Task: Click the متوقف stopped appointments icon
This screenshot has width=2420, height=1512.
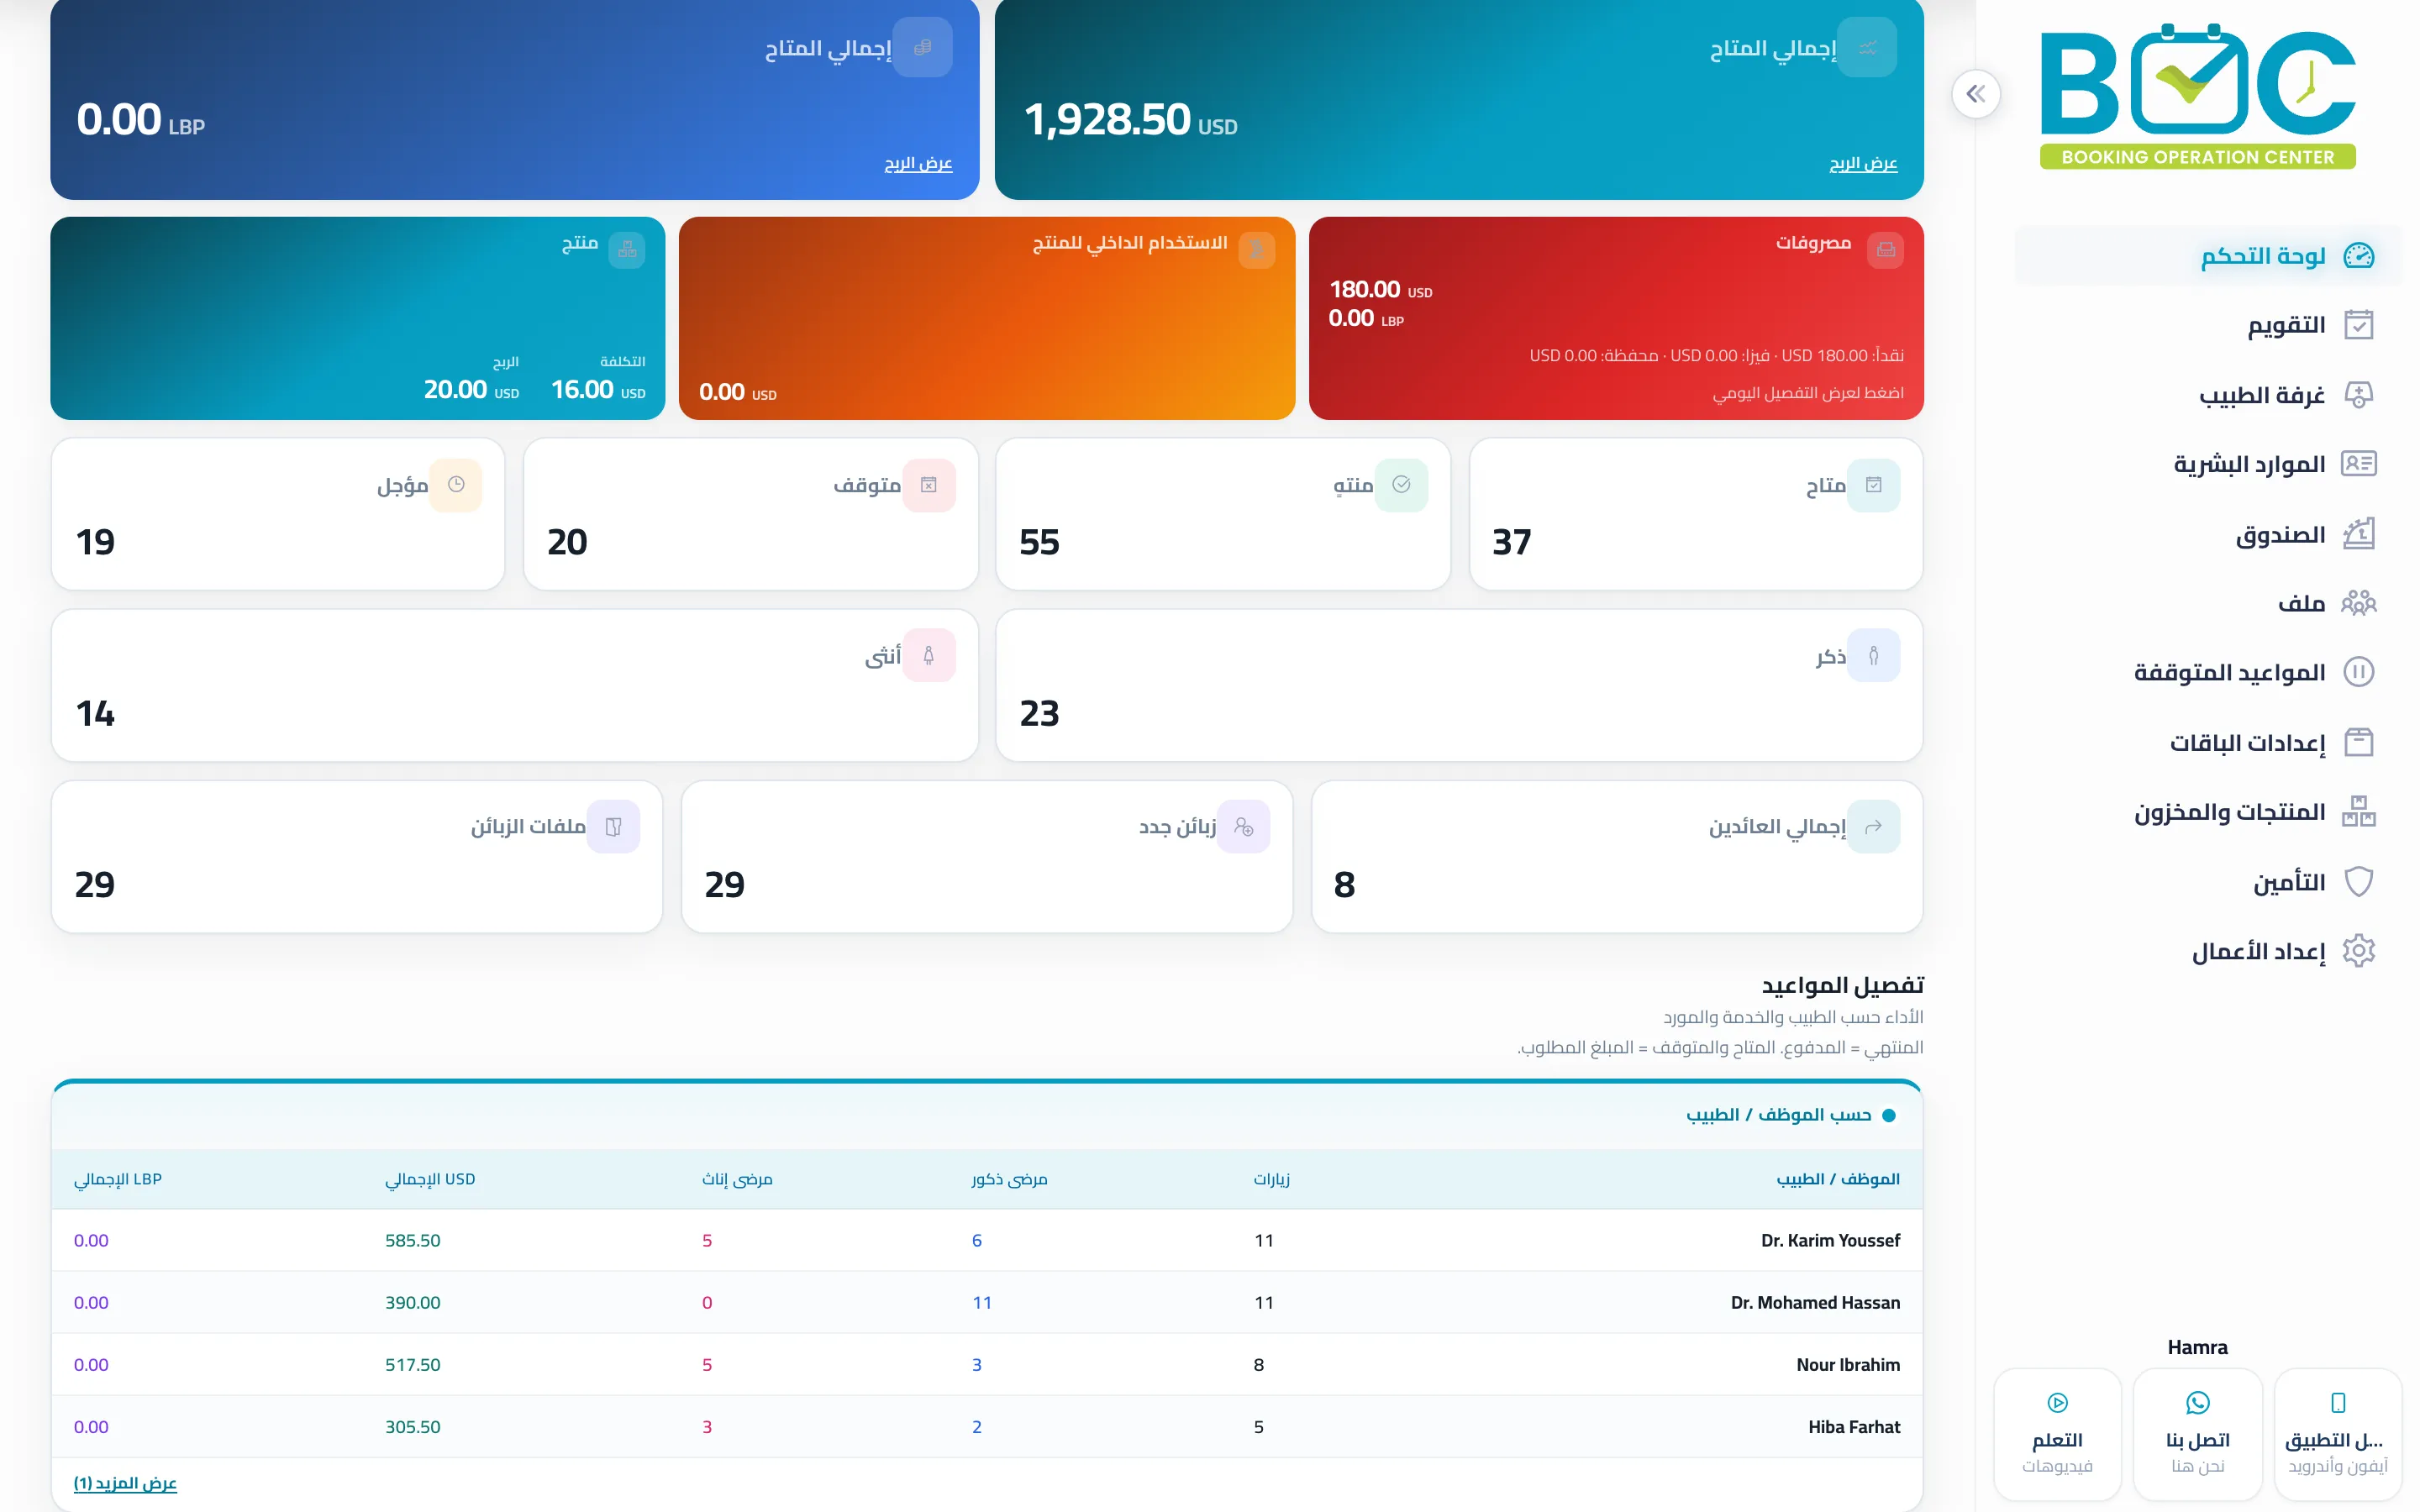Action: pos(928,485)
